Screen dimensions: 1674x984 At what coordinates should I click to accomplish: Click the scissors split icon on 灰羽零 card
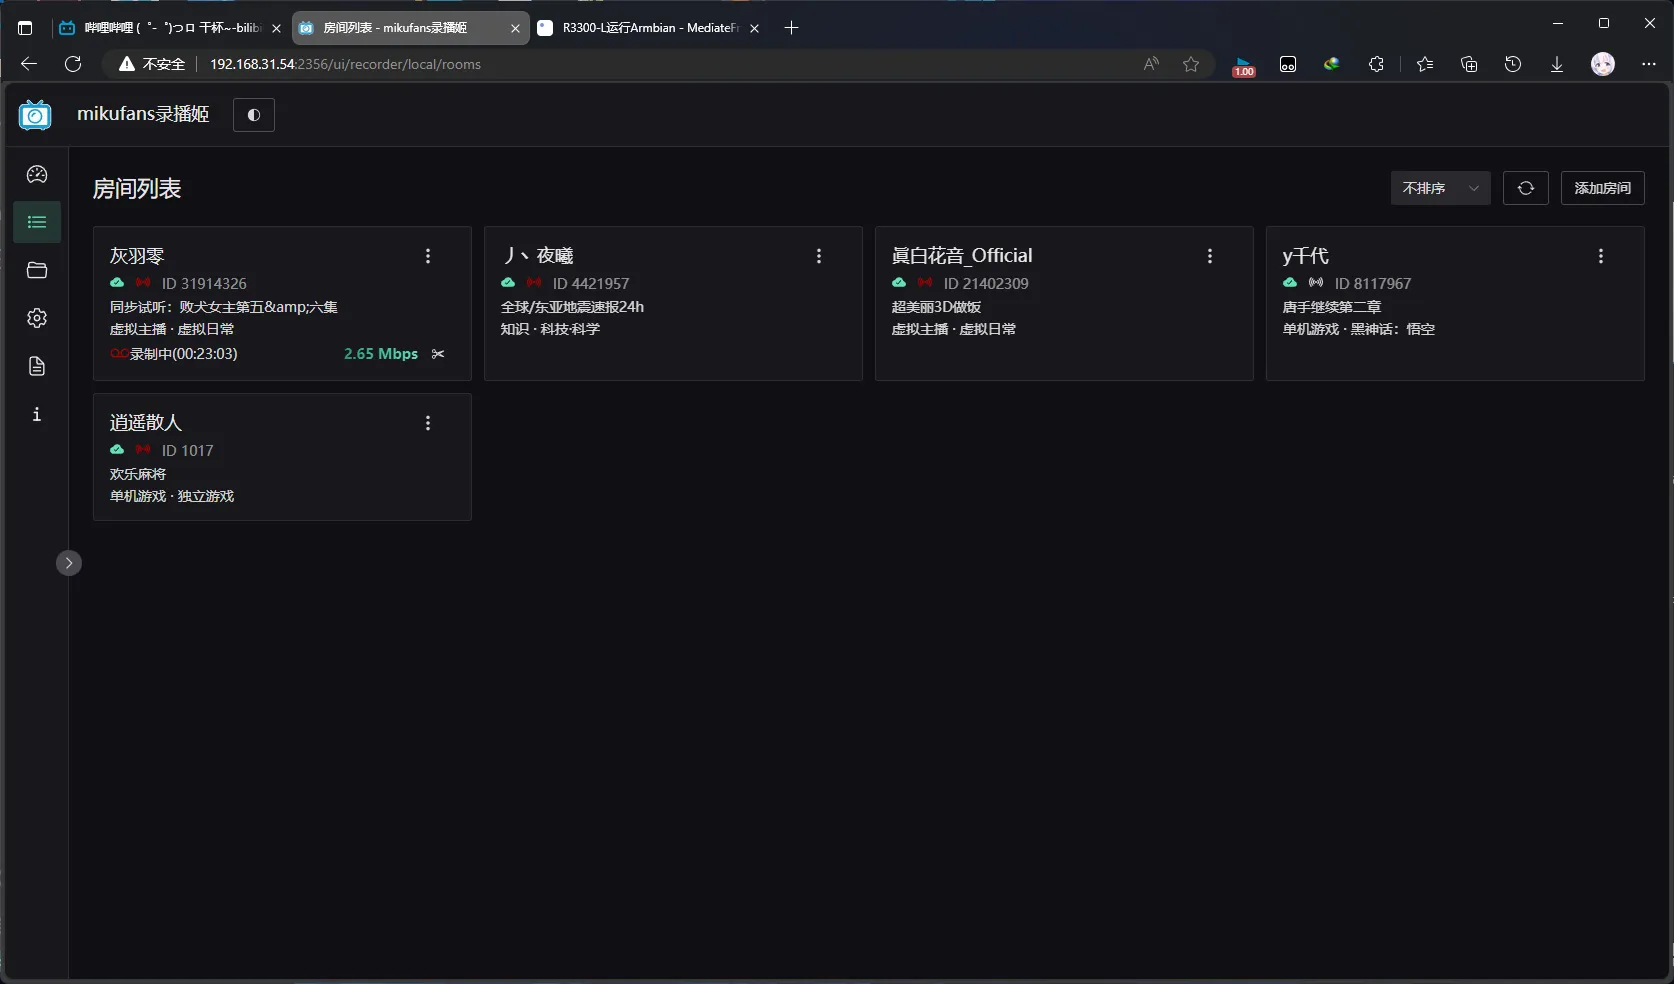[438, 354]
